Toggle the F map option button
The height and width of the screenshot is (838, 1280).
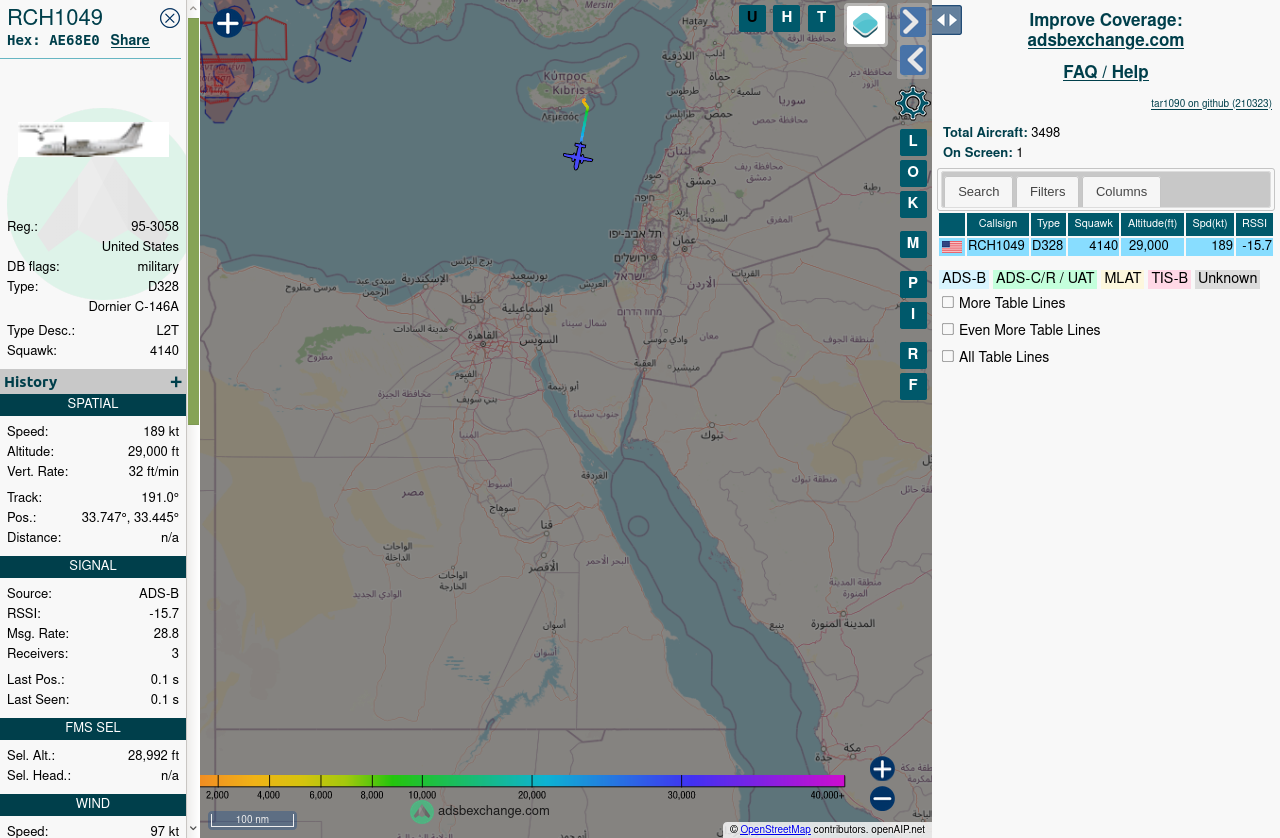(x=913, y=386)
